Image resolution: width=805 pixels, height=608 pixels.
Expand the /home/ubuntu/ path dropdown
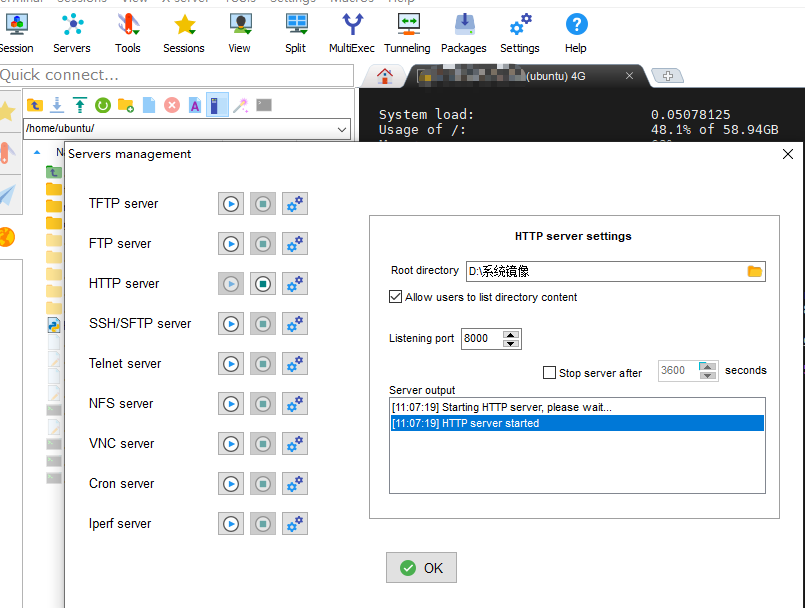[x=343, y=129]
